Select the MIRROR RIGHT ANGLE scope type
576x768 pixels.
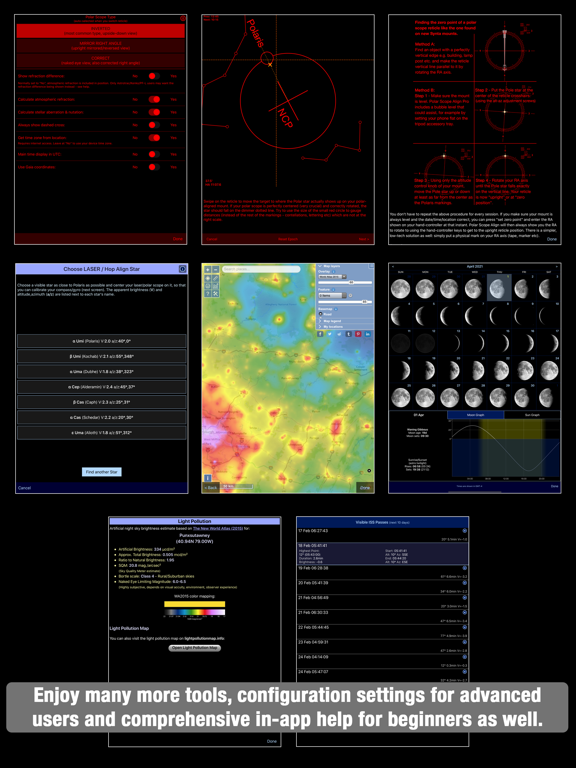point(100,46)
